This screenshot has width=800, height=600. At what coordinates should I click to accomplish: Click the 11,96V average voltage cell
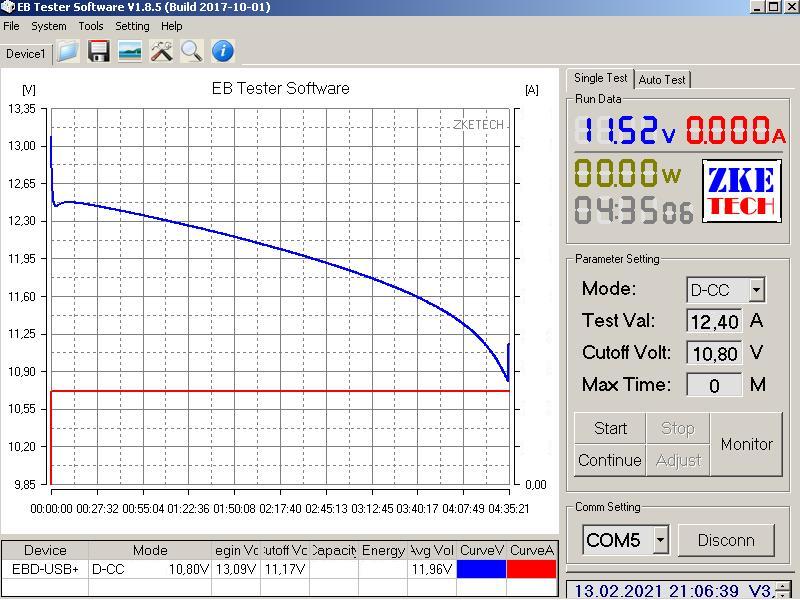click(432, 569)
